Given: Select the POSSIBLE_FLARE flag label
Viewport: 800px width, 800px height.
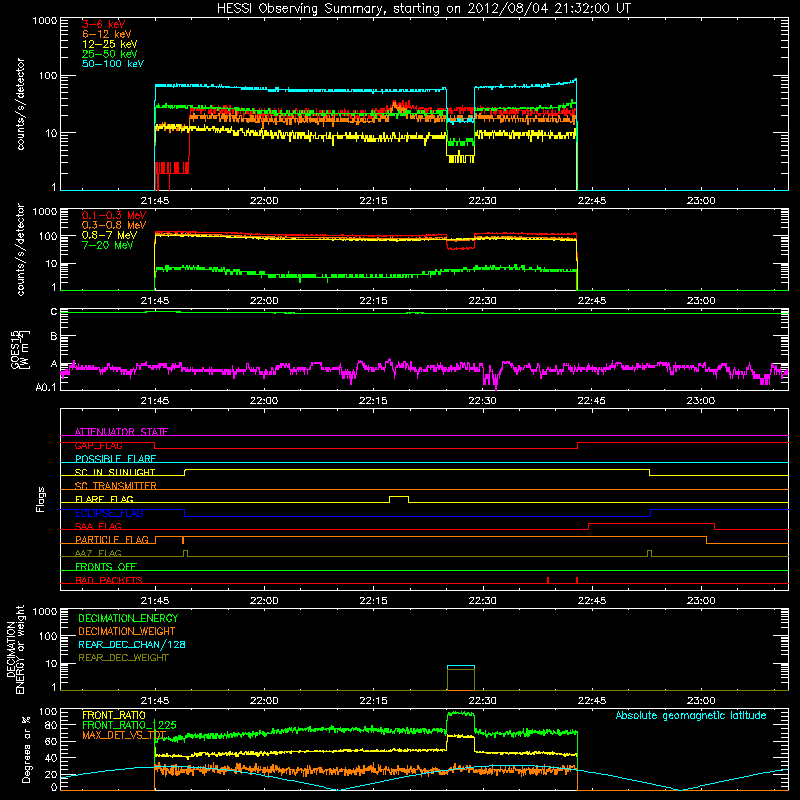Looking at the screenshot, I should pyautogui.click(x=115, y=459).
